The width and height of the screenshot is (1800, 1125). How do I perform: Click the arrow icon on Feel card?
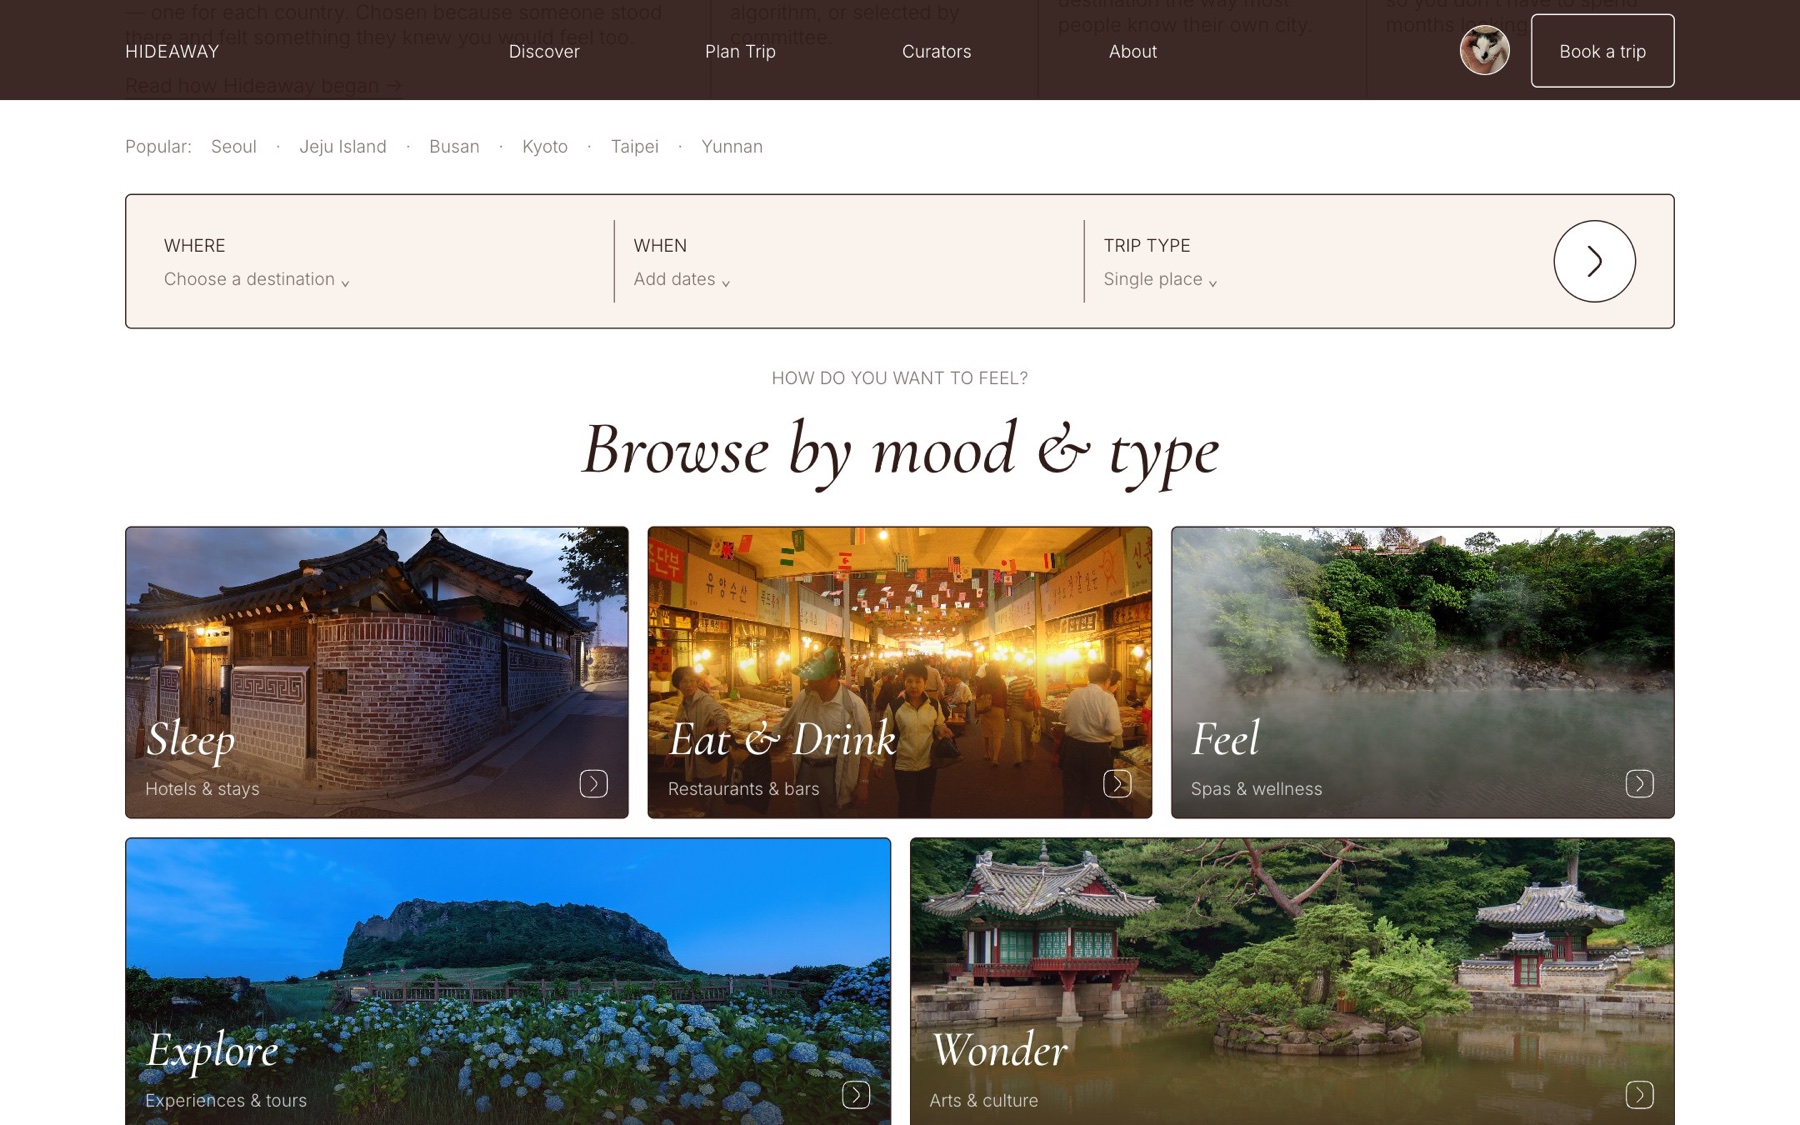[x=1639, y=783]
